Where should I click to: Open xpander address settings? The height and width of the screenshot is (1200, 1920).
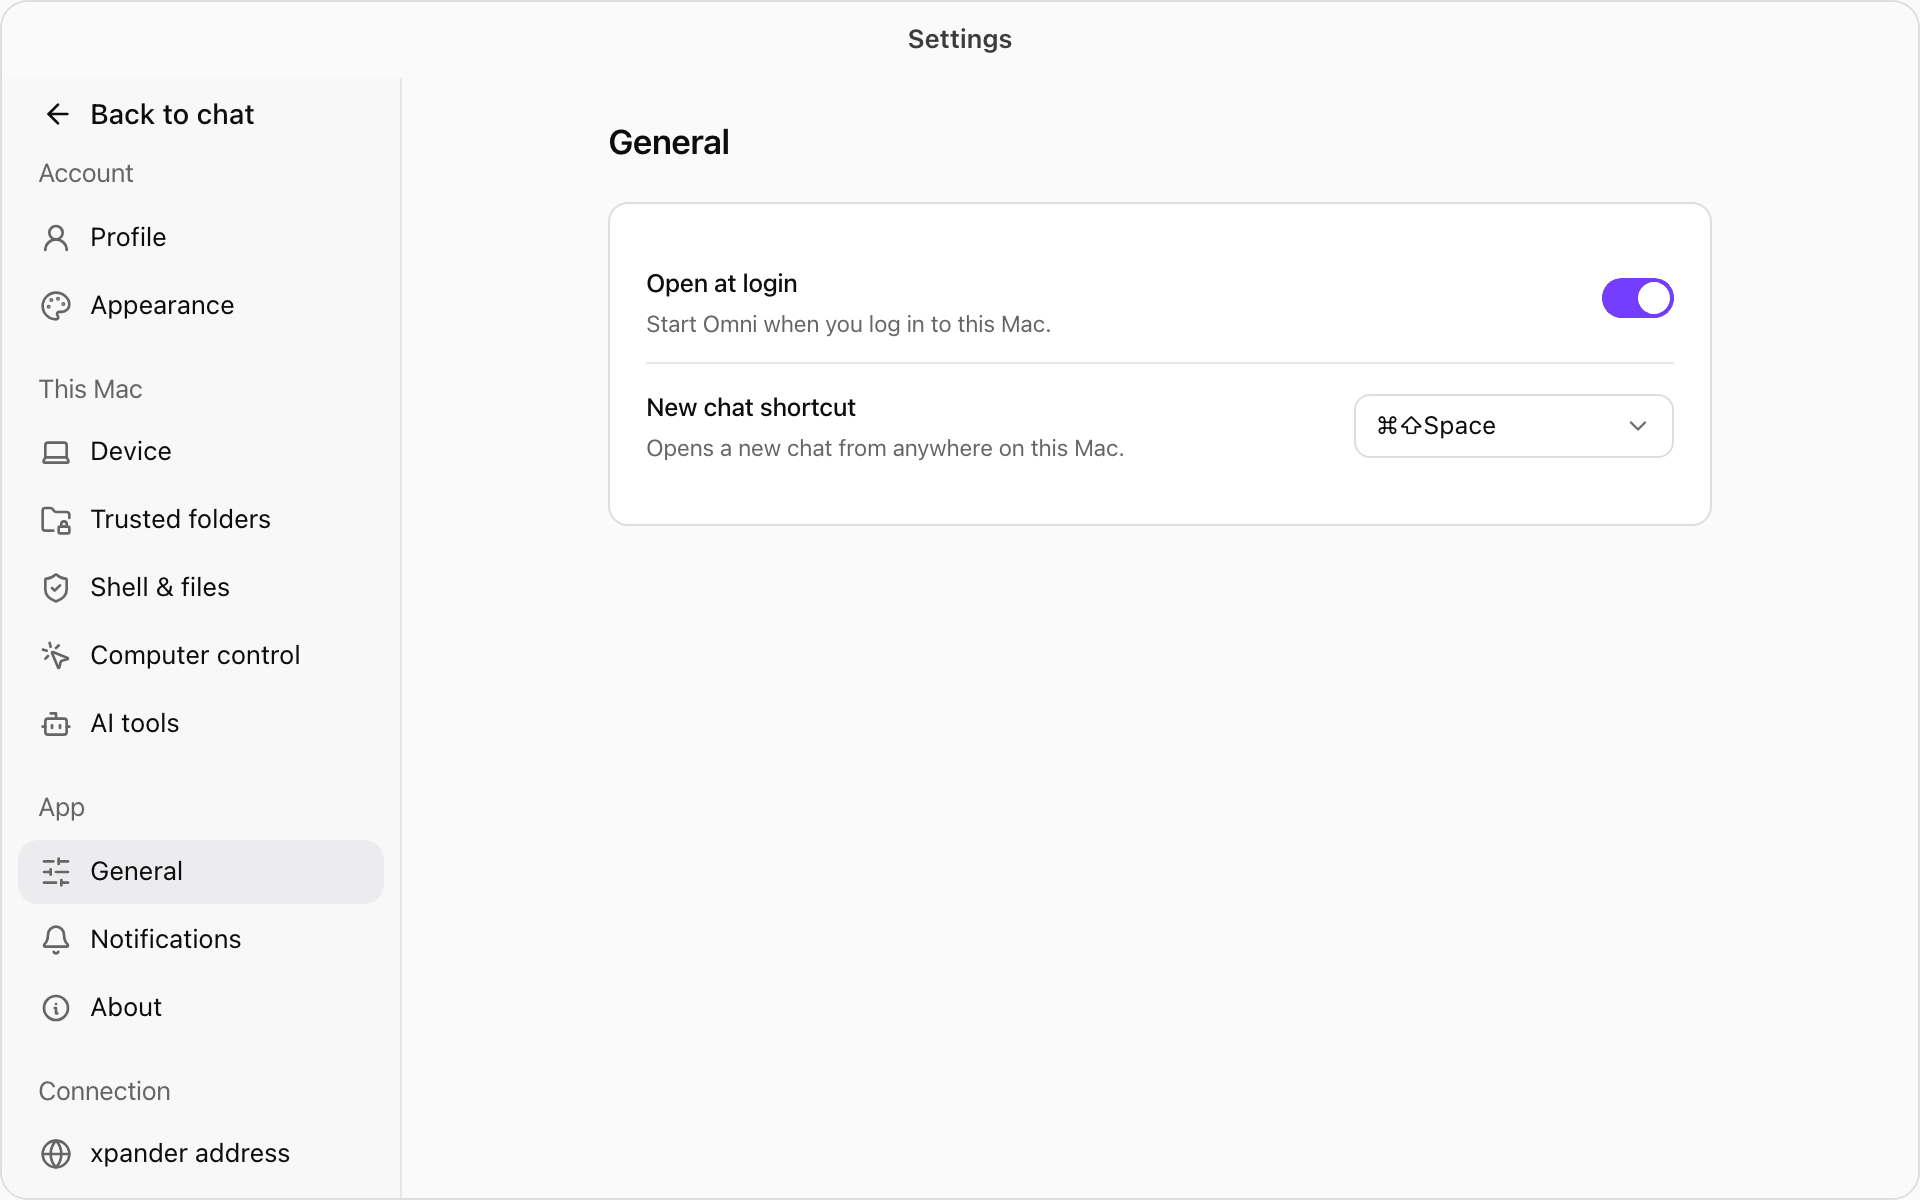(x=200, y=1154)
